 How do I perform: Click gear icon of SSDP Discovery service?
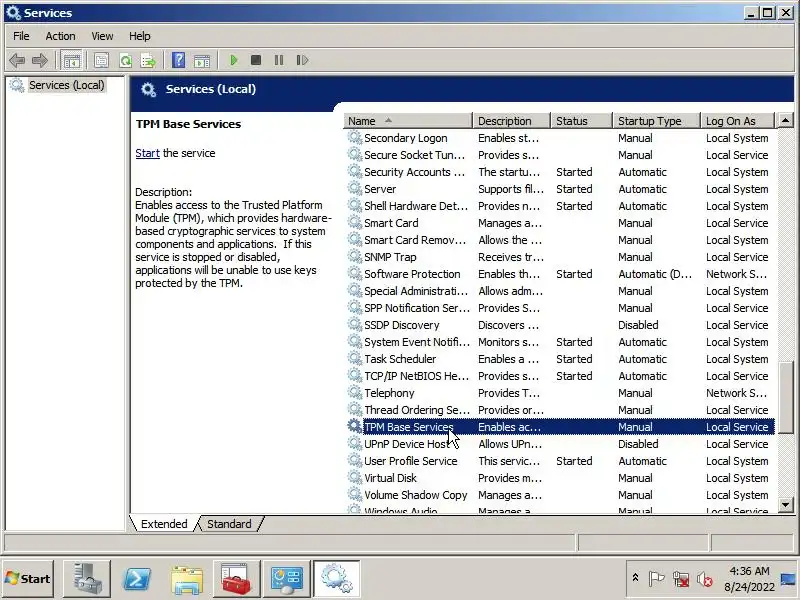pyautogui.click(x=355, y=324)
